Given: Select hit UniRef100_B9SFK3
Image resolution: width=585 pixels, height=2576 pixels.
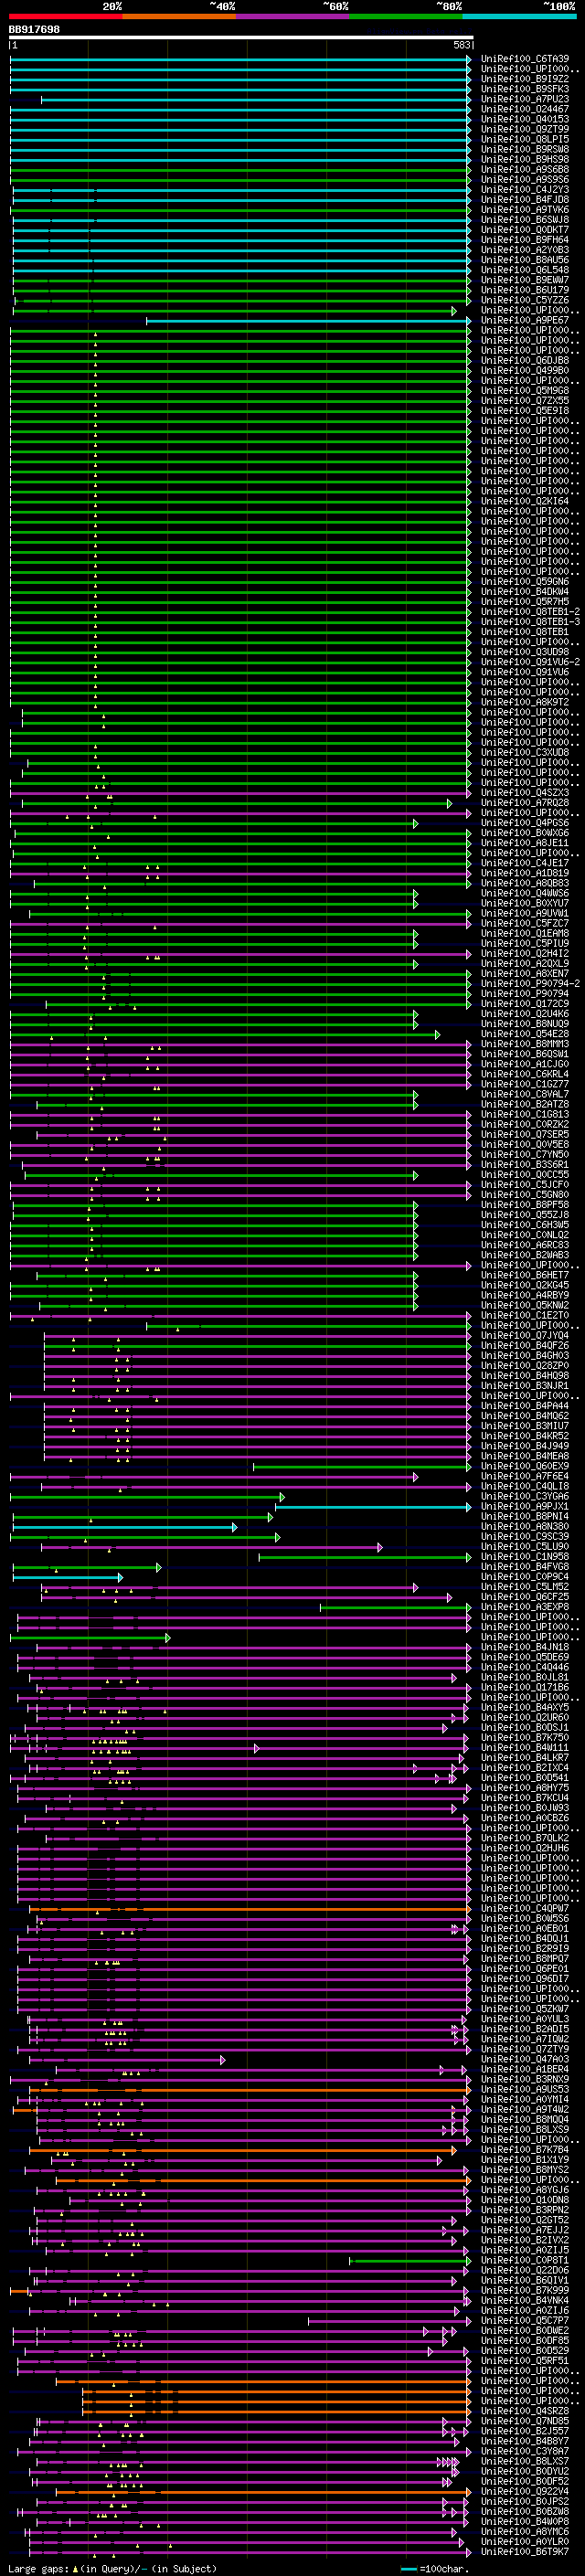Looking at the screenshot, I should point(525,89).
